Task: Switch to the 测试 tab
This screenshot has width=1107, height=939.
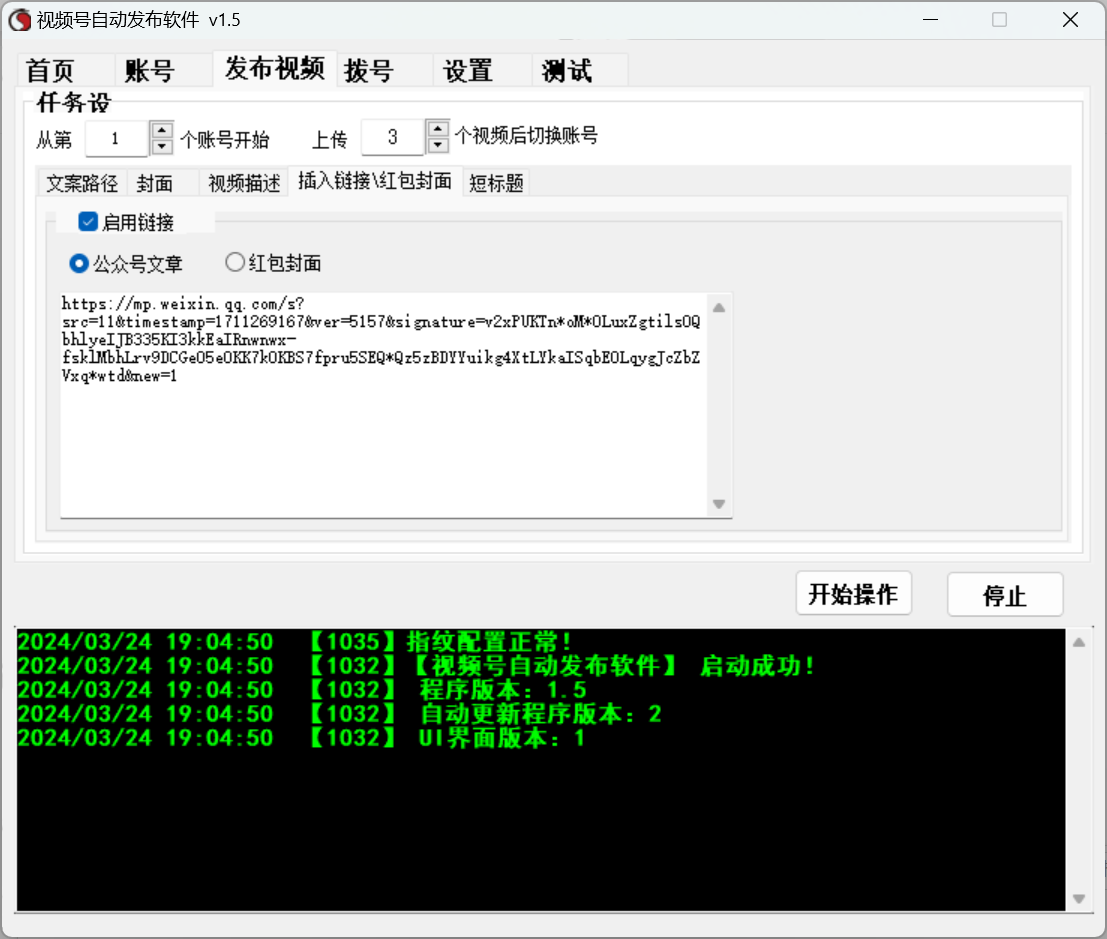Action: [x=567, y=72]
